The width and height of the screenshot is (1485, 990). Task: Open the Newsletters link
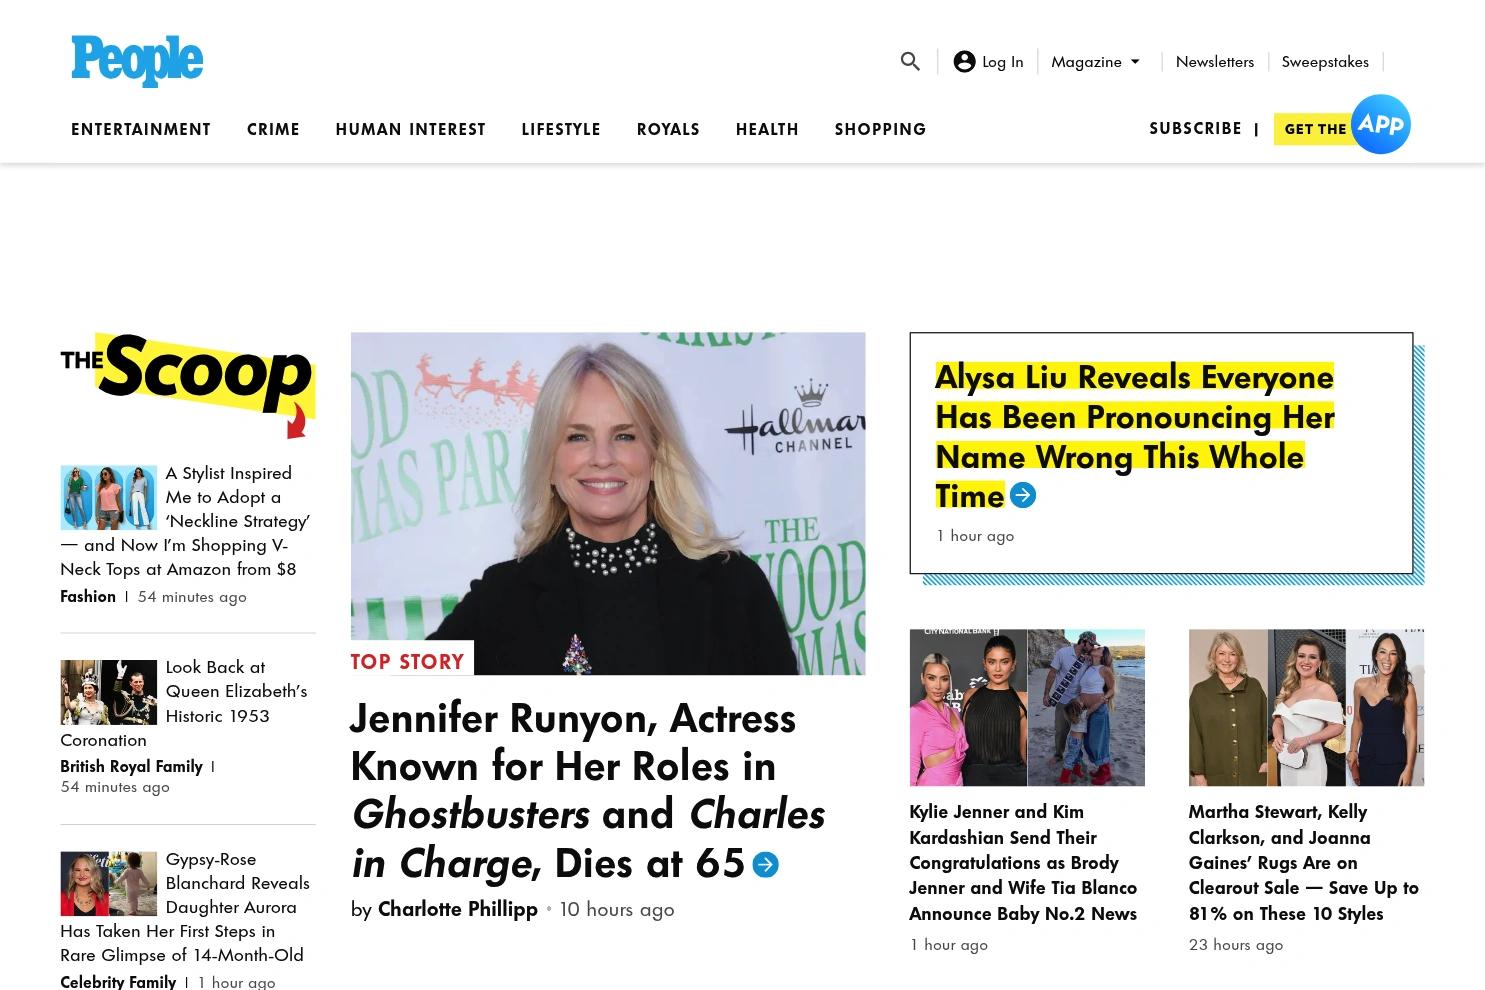tap(1215, 61)
